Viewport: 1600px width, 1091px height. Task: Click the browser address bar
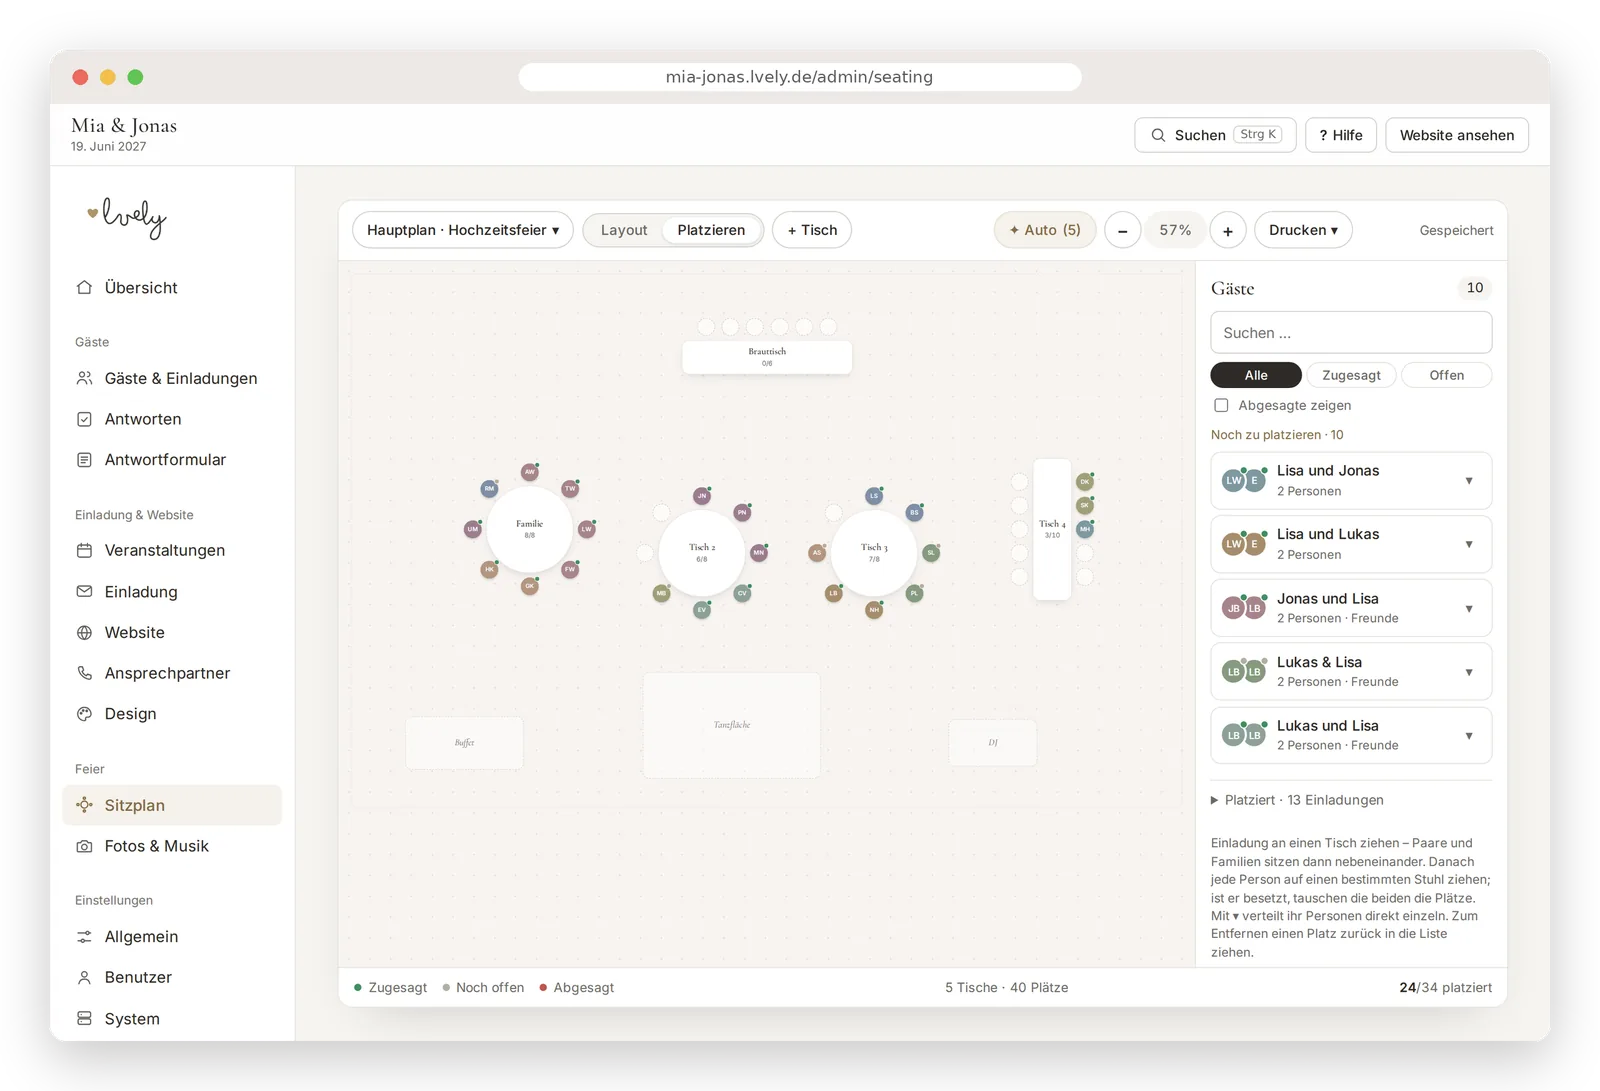(x=800, y=77)
